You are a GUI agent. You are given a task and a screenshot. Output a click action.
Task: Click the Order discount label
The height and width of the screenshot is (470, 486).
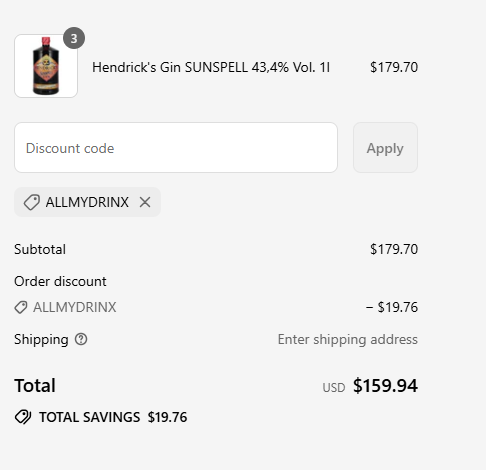click(x=60, y=281)
